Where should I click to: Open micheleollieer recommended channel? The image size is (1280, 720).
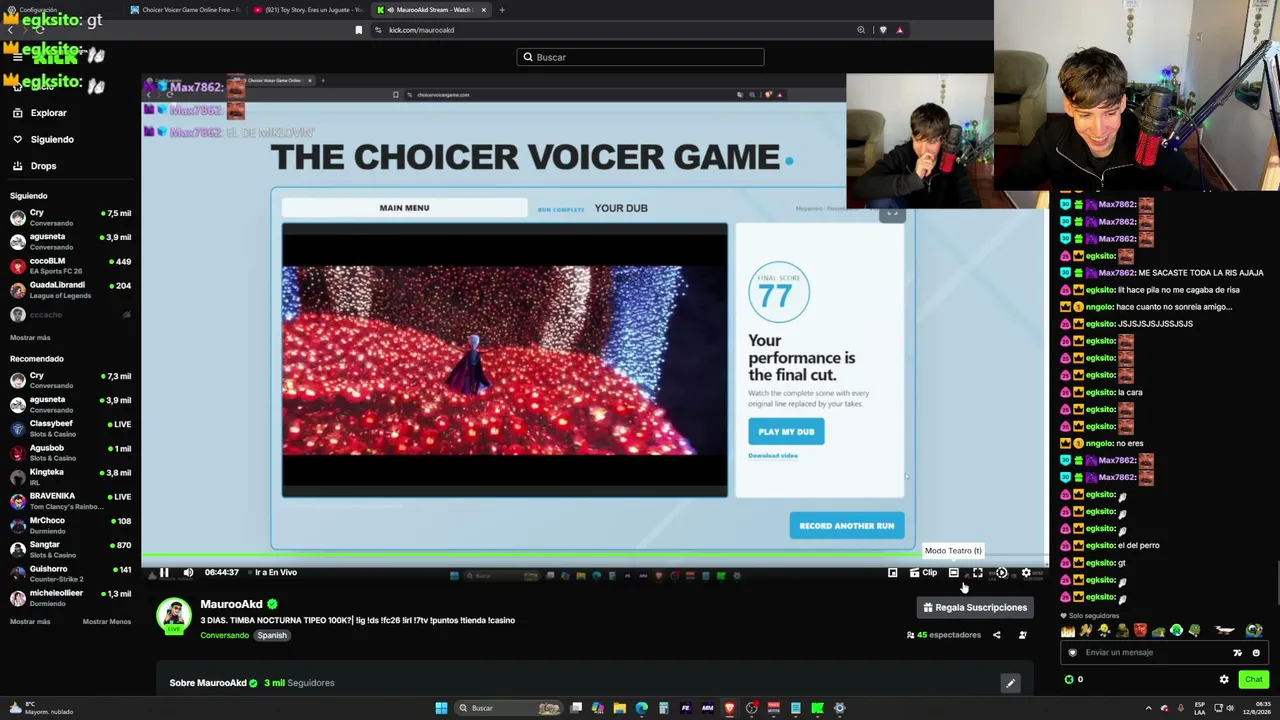pyautogui.click(x=70, y=597)
